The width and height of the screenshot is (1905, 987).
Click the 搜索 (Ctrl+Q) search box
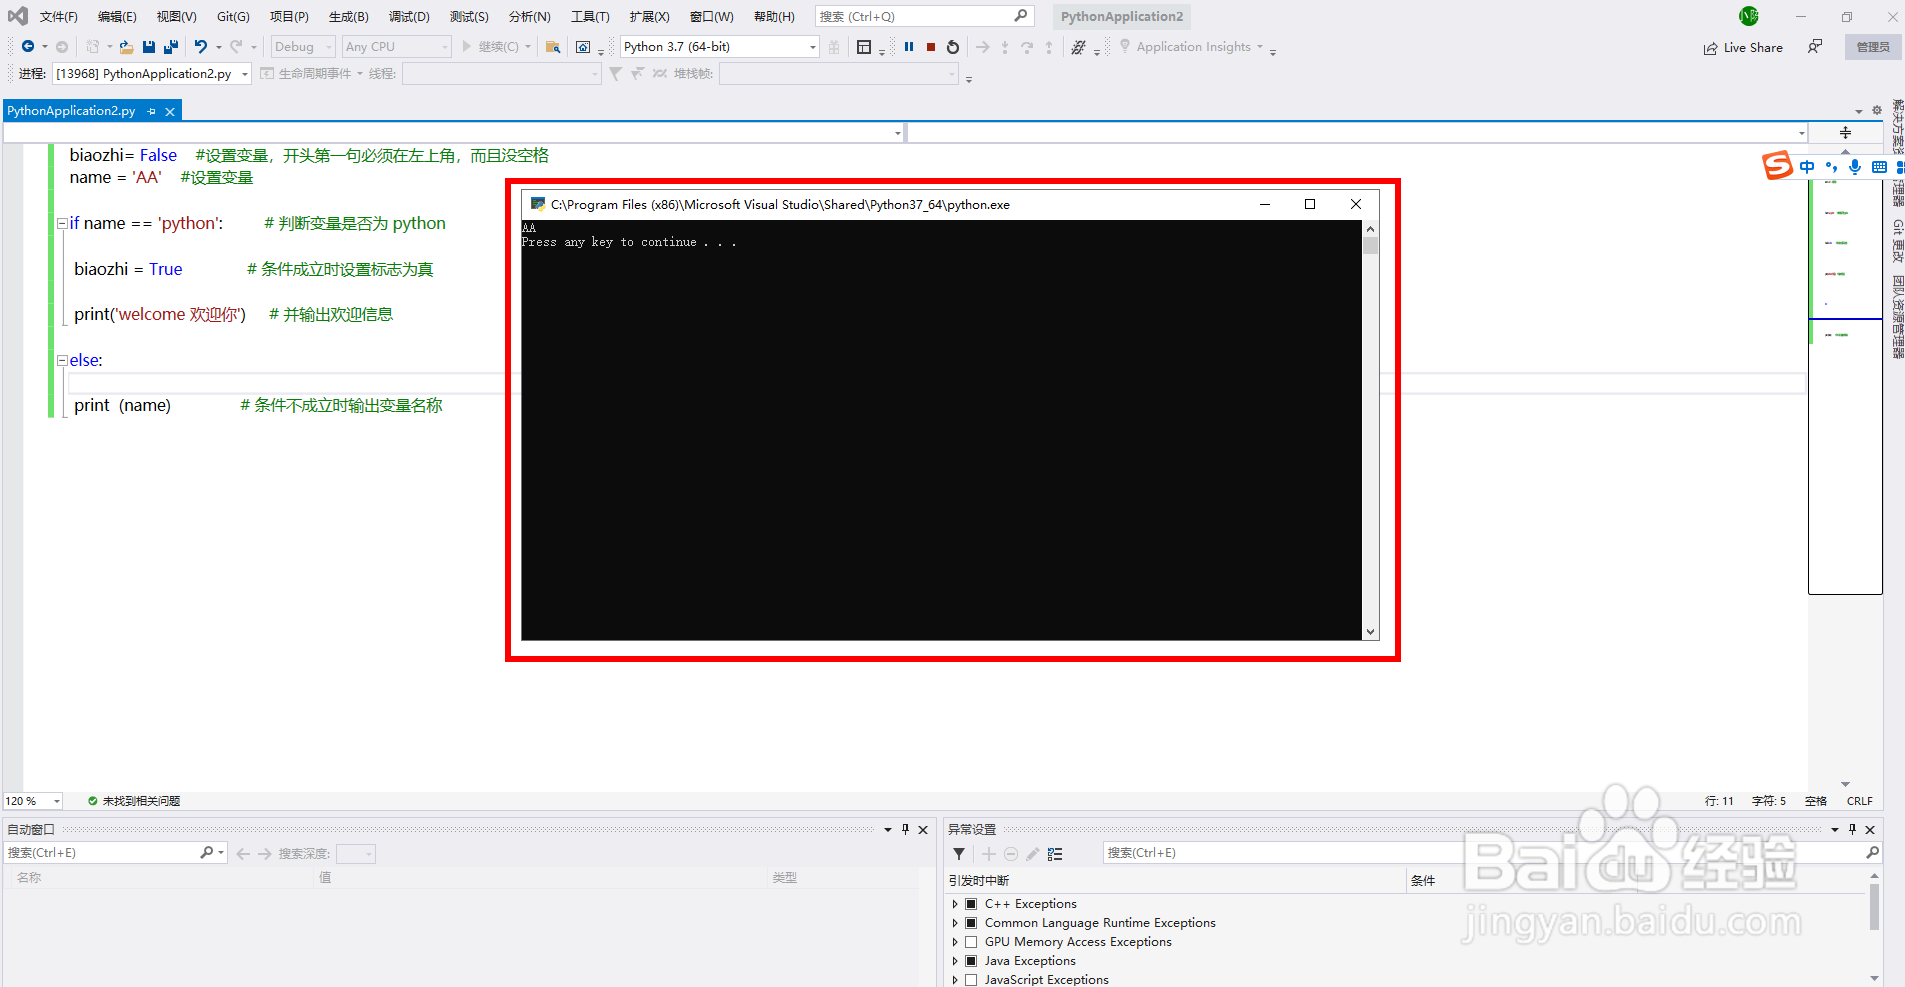[924, 16]
